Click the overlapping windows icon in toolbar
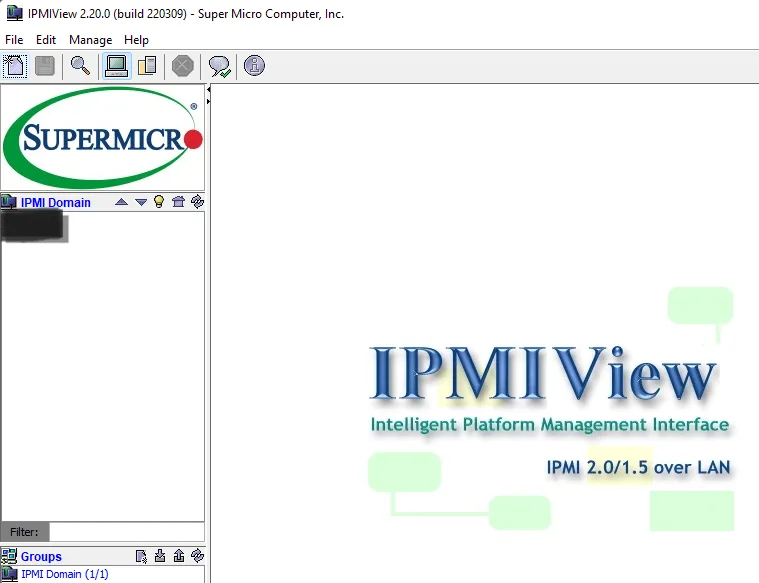Screen dimensions: 759x583 147,66
